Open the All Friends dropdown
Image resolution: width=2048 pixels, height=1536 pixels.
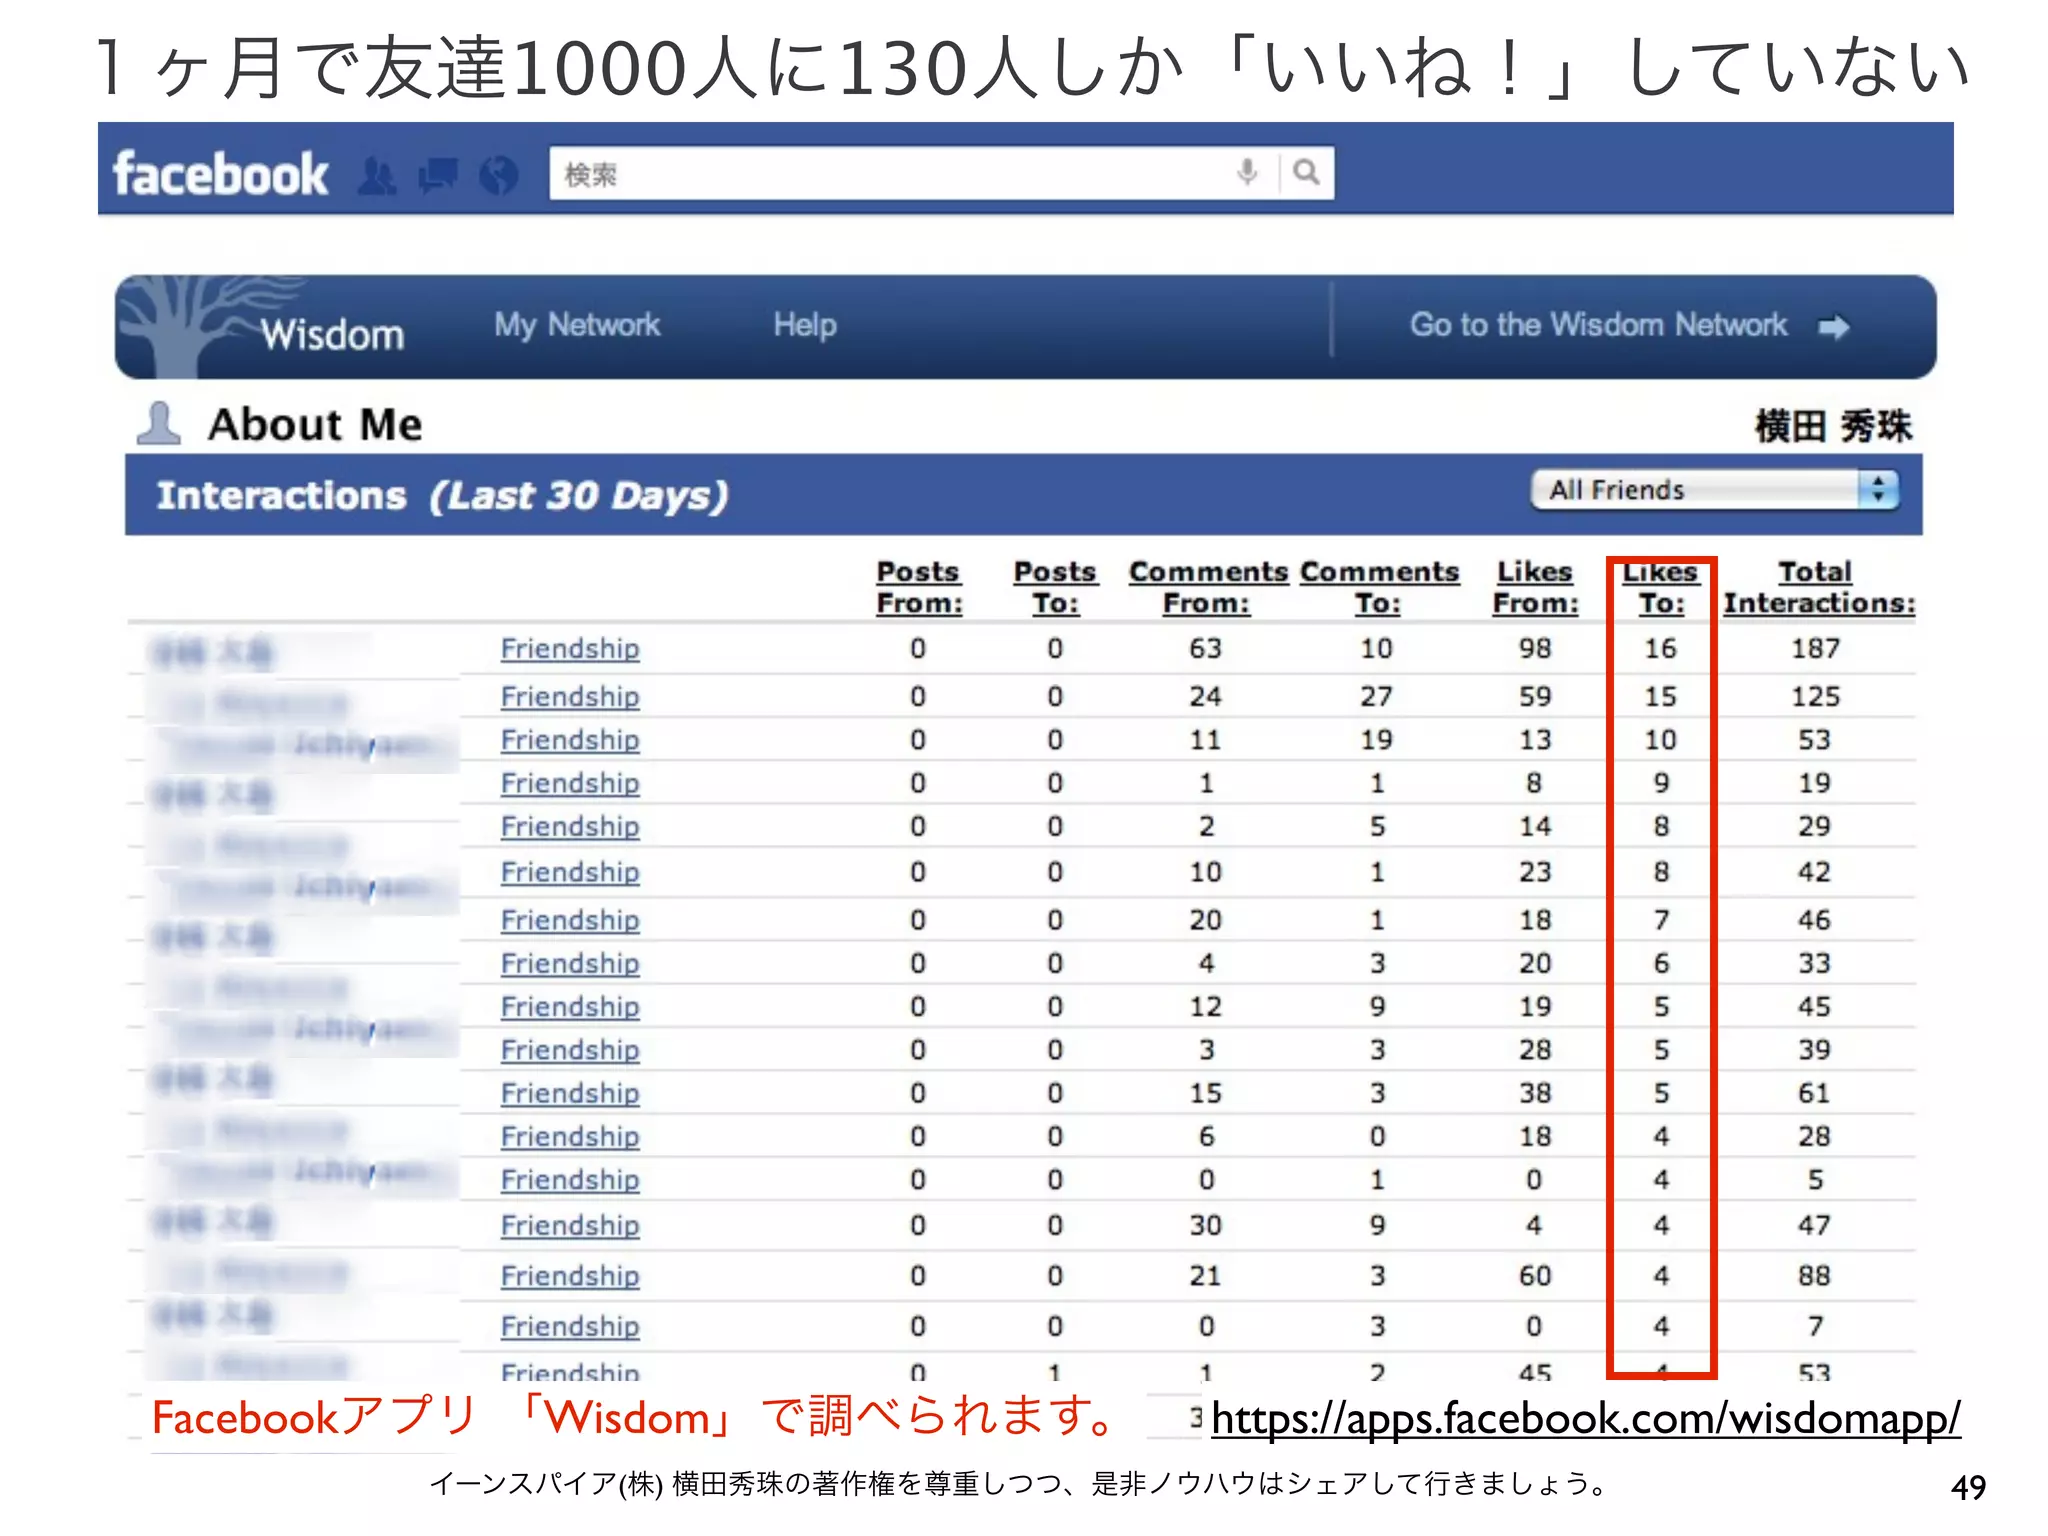point(1714,490)
